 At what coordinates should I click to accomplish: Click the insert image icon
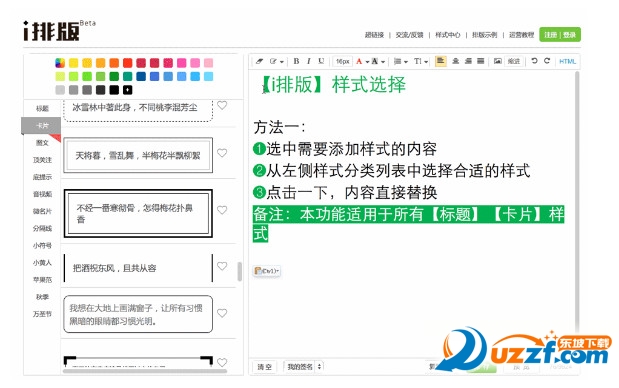[x=497, y=61]
